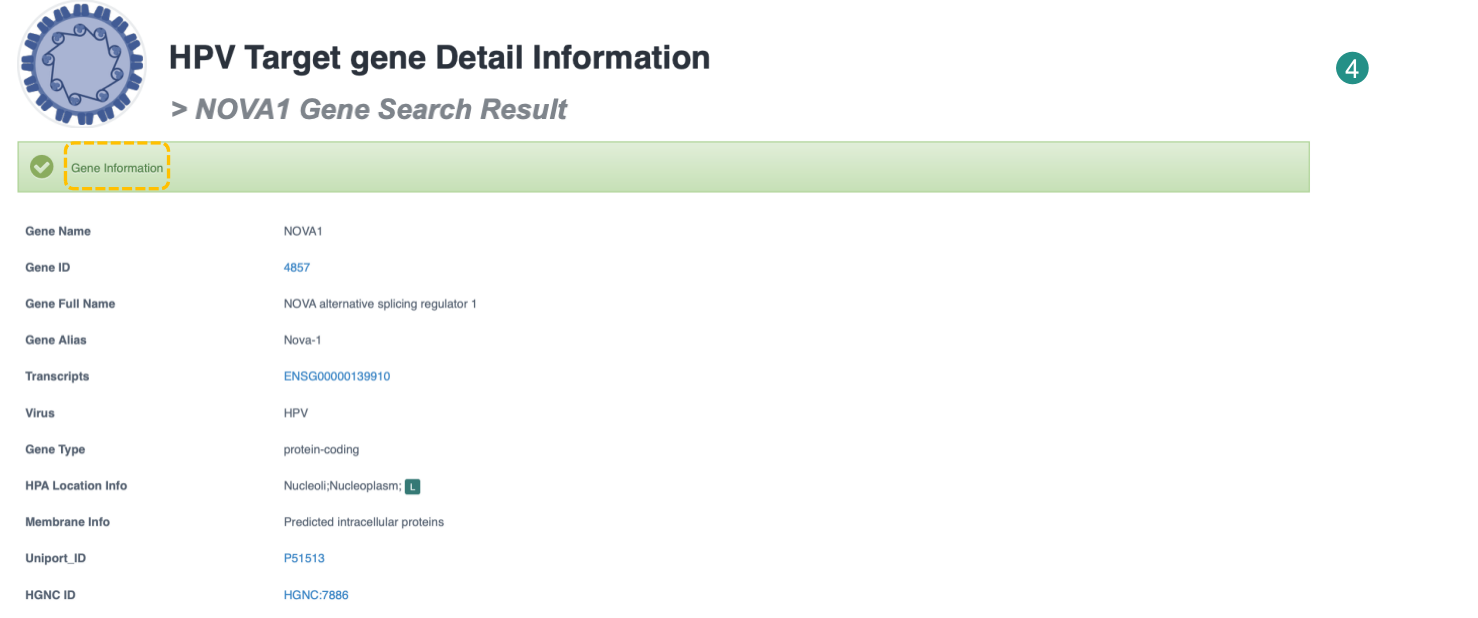1478x618 pixels.
Task: Click the Gene Name value NOVA1
Action: (x=303, y=232)
